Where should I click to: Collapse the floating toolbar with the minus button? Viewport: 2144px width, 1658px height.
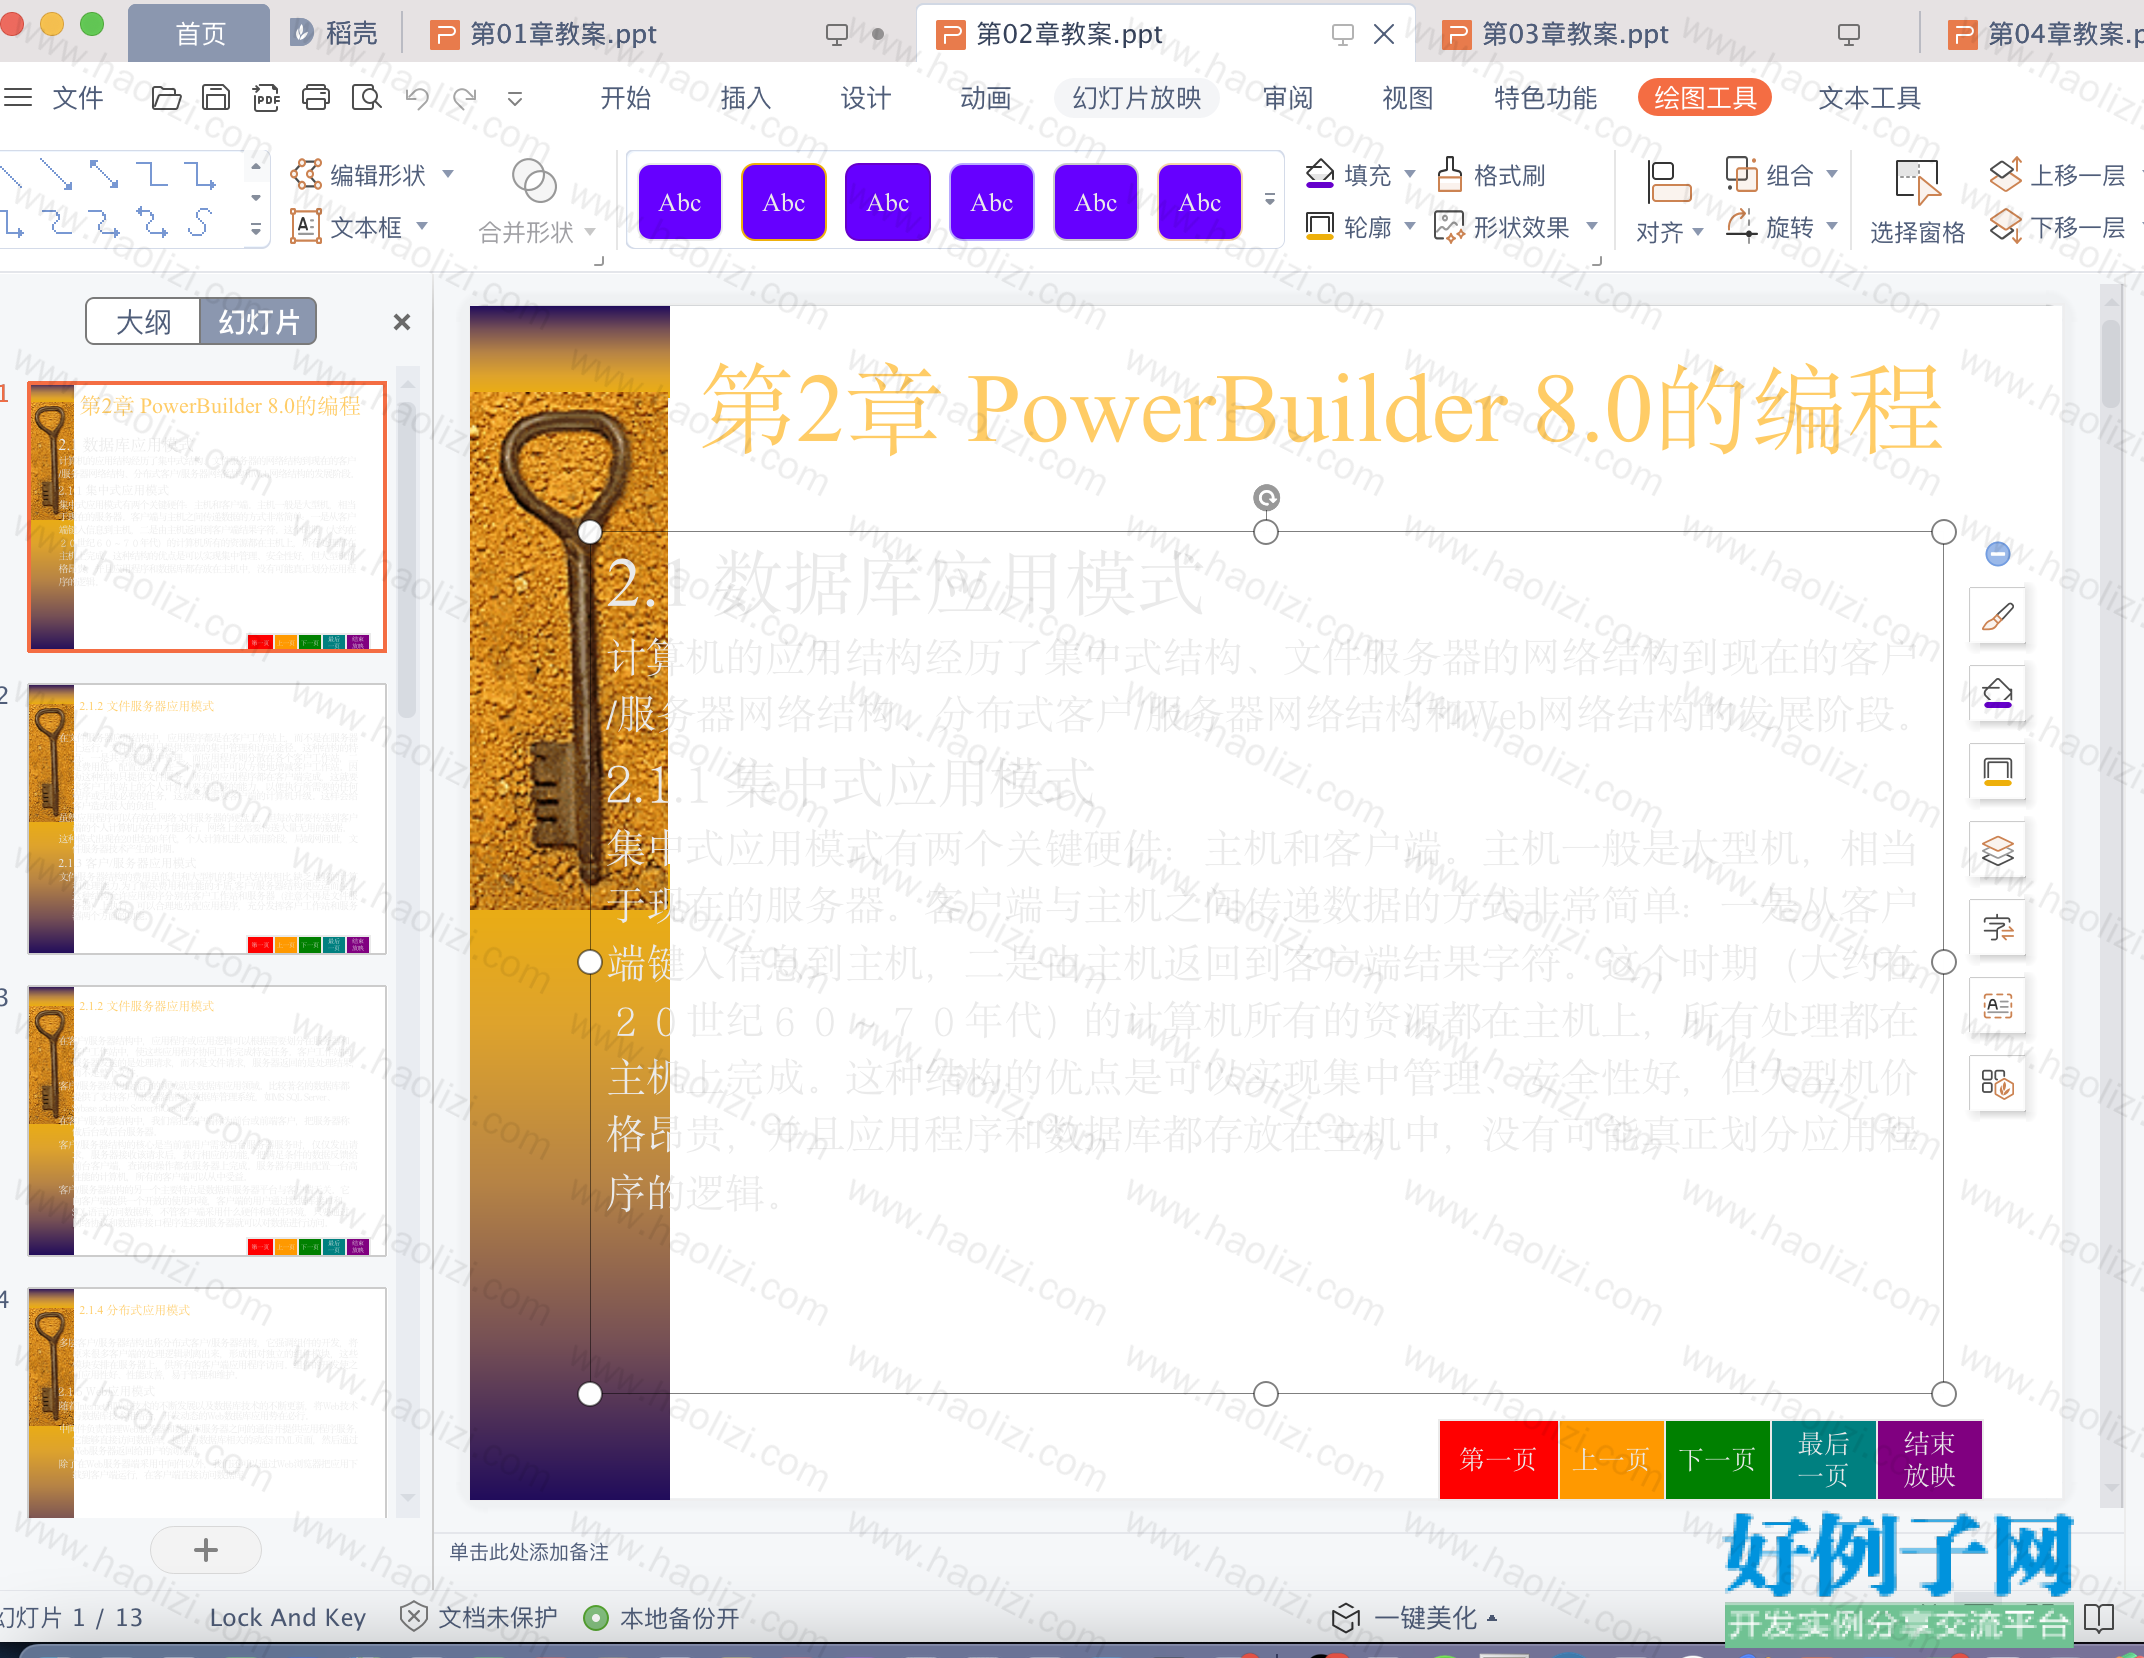[x=1997, y=554]
